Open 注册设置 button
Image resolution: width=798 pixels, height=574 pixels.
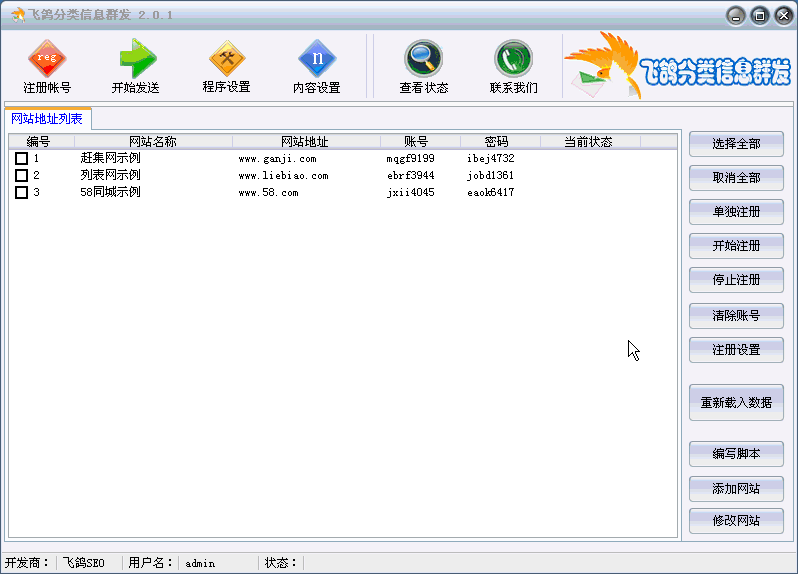(736, 350)
